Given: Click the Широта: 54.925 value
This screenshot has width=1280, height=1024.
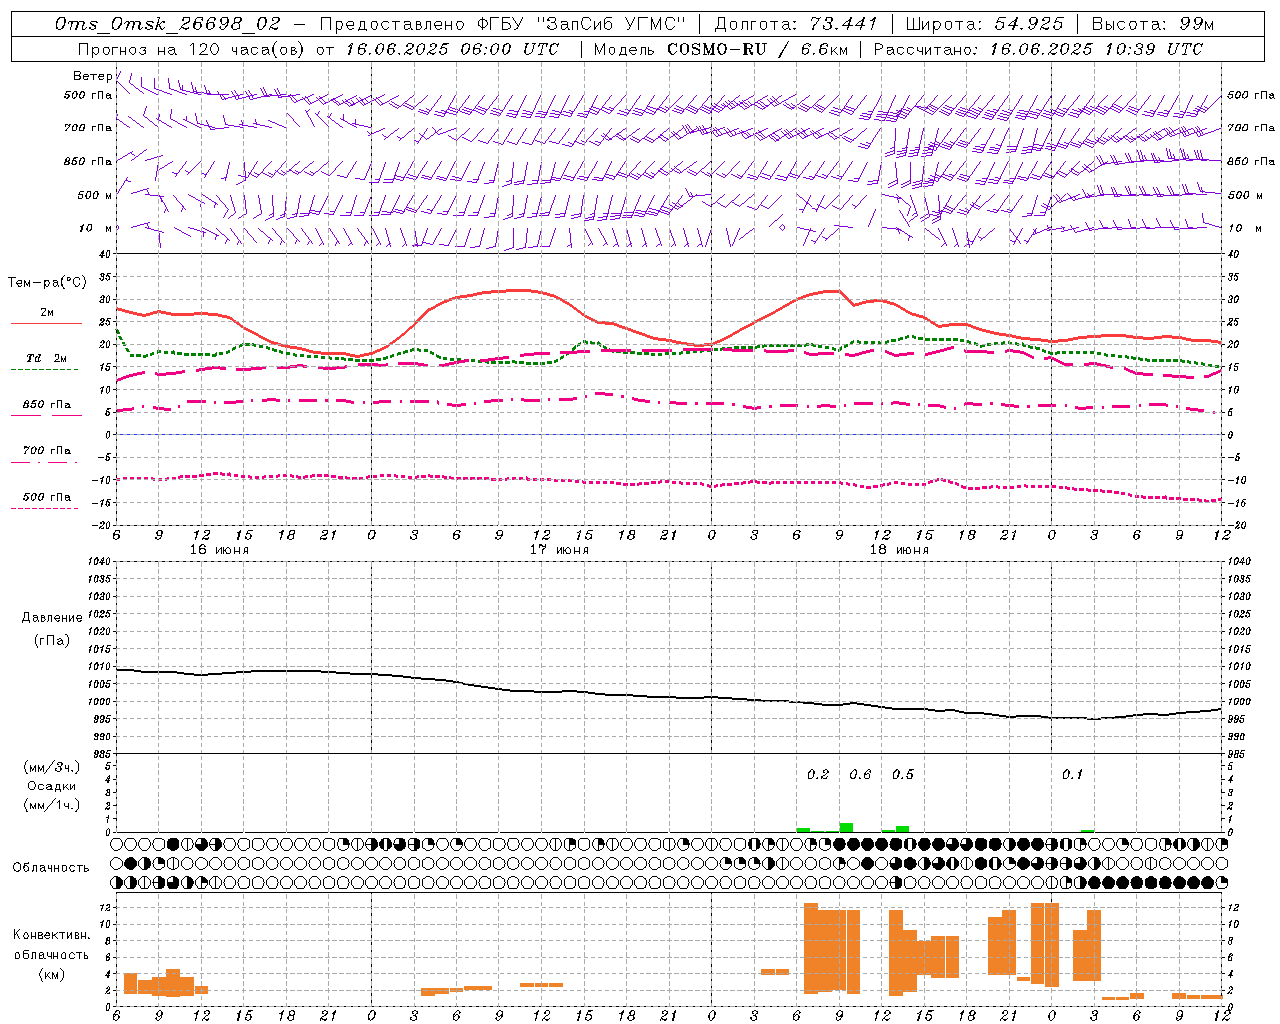Looking at the screenshot, I should pos(985,24).
